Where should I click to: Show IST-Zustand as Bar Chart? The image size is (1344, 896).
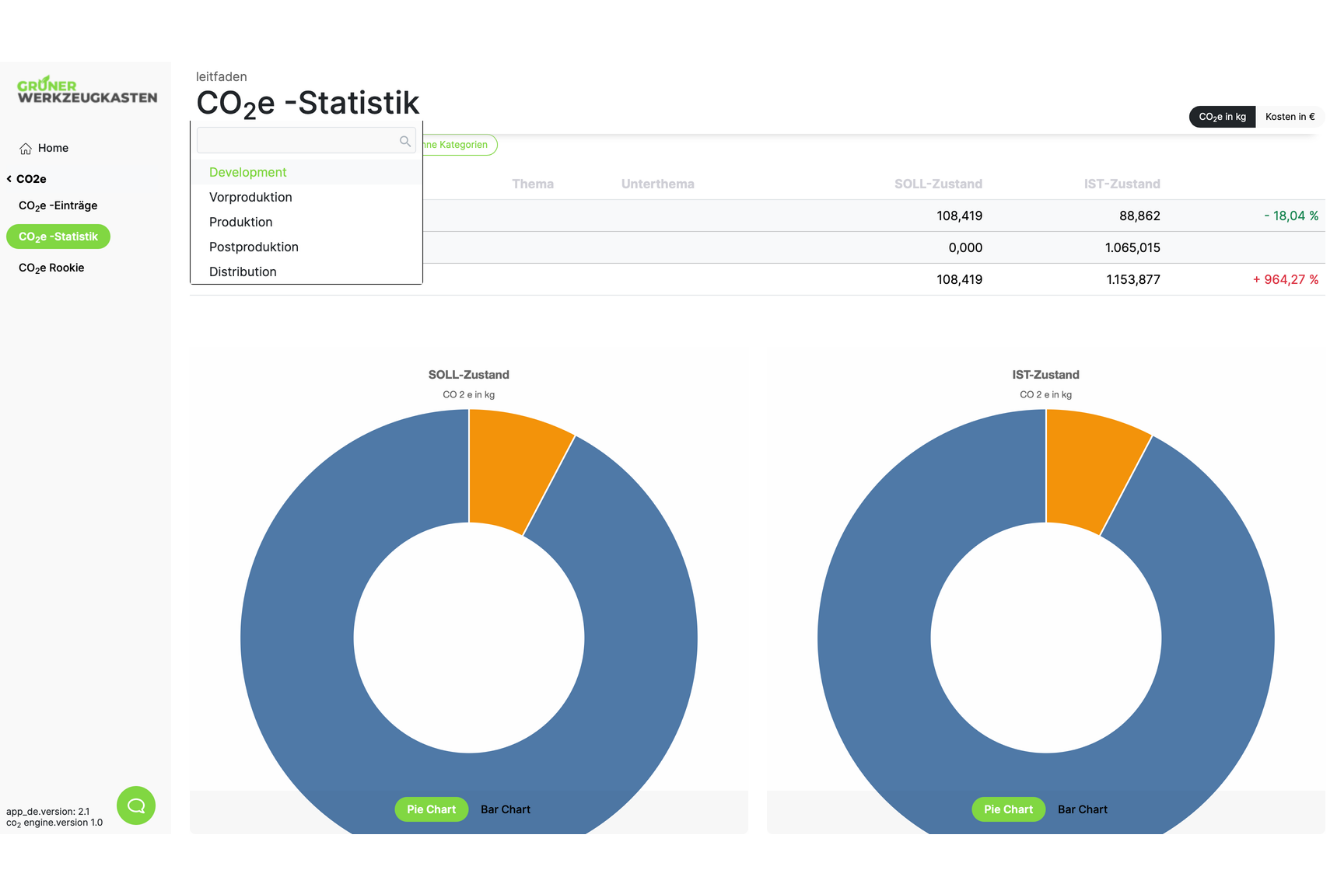tap(1082, 809)
